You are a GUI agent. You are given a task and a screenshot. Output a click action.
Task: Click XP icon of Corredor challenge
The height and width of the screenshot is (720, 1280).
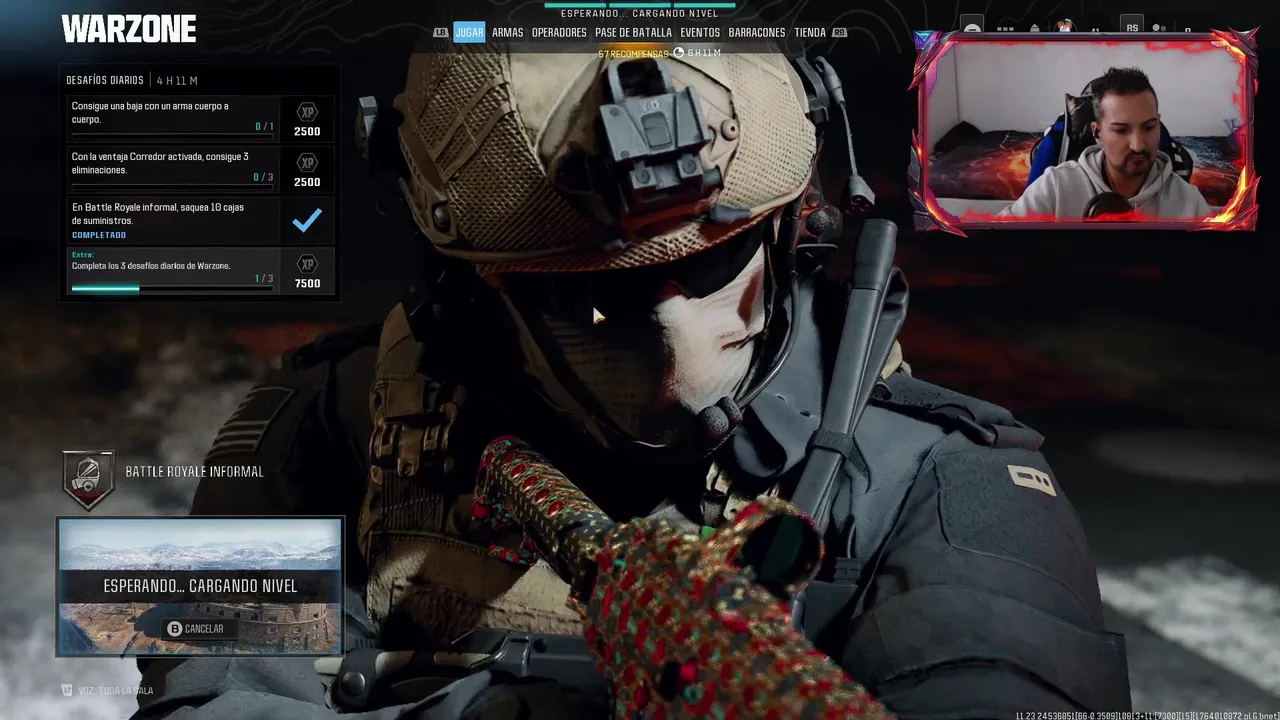pos(307,162)
